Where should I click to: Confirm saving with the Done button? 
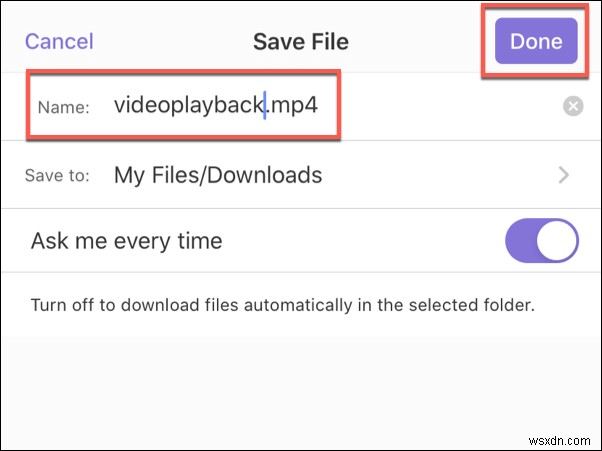point(536,41)
